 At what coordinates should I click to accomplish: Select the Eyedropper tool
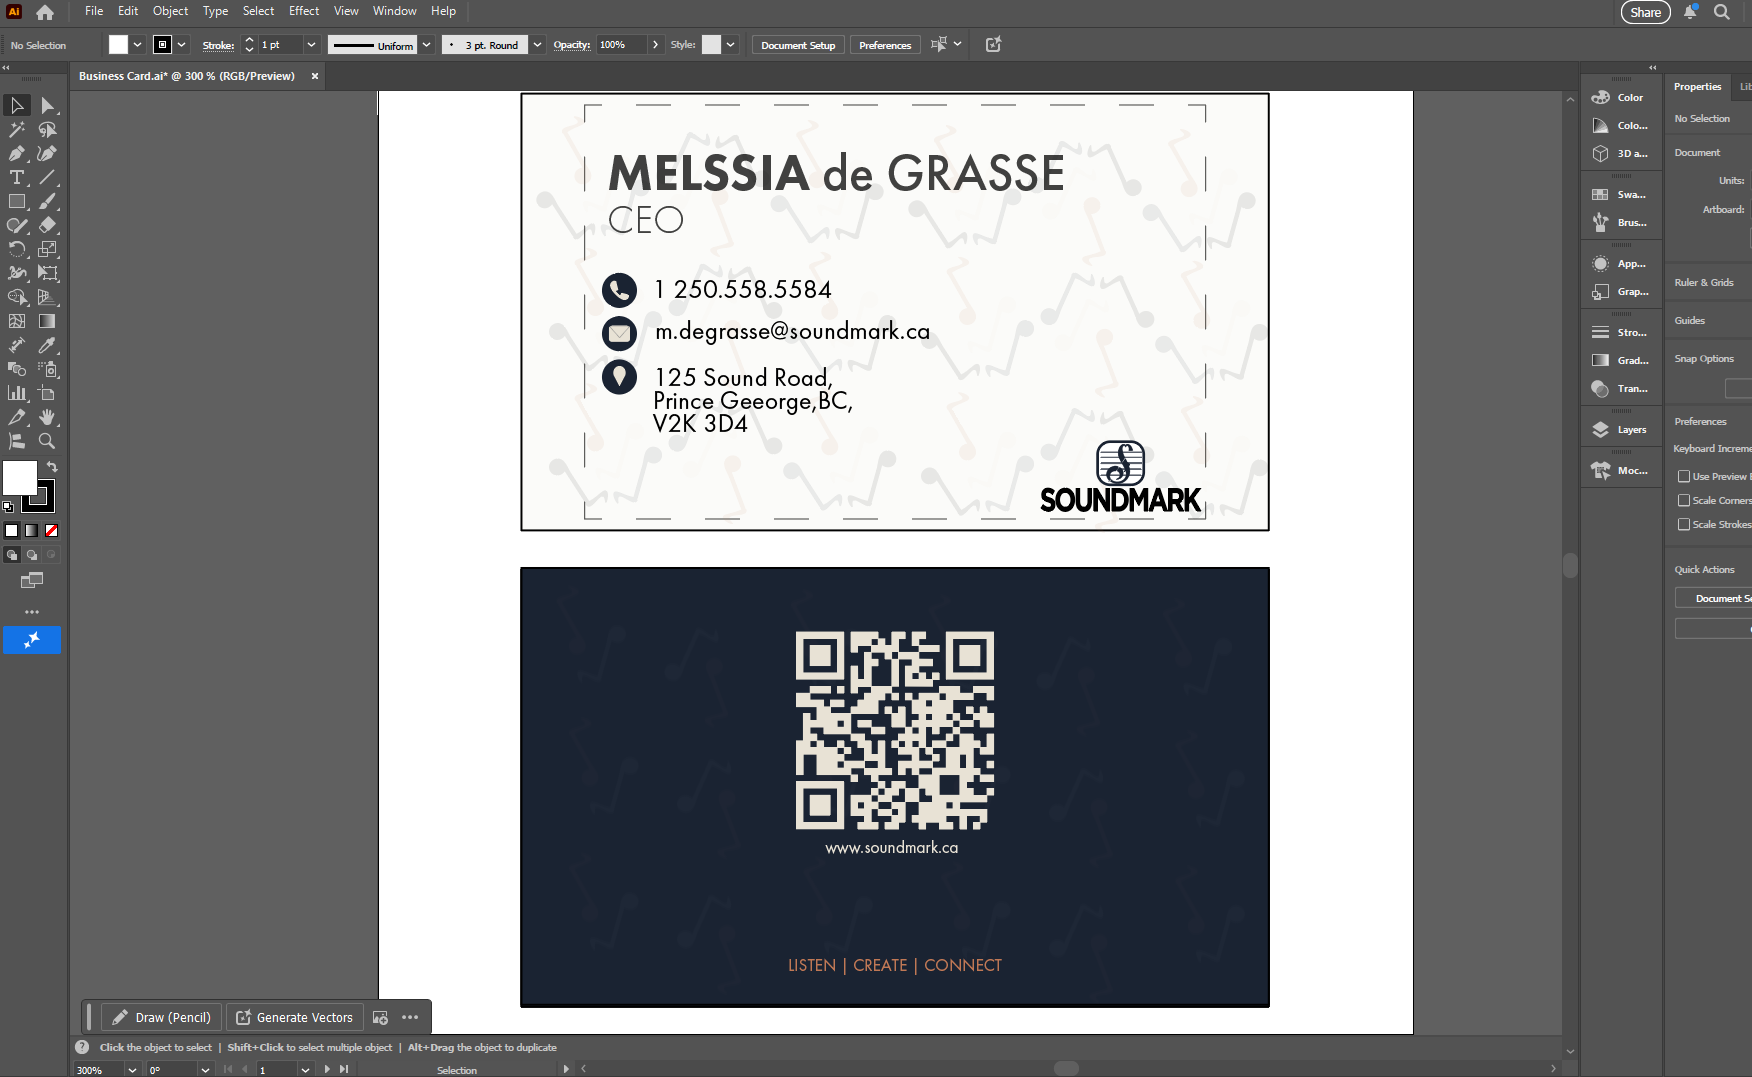pos(47,345)
